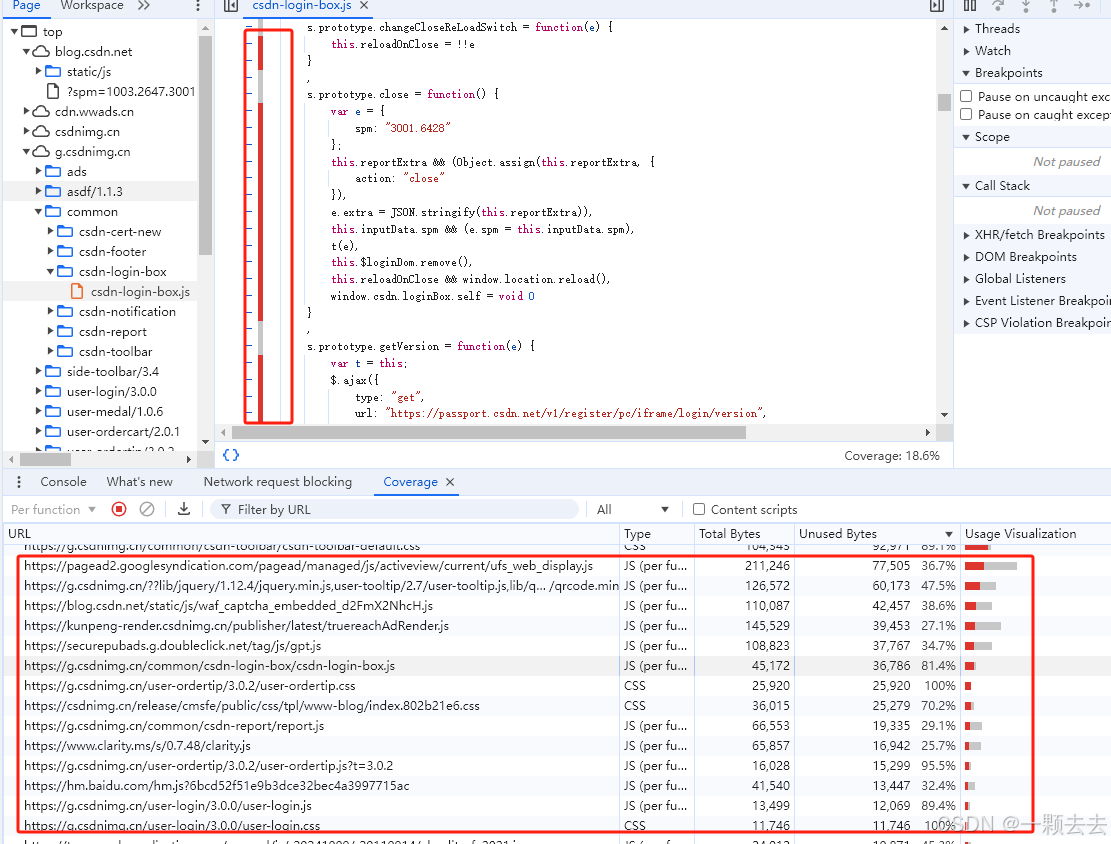Screen dimensions: 1111x844
Task: Close the Coverage drawer tab
Action: click(450, 482)
